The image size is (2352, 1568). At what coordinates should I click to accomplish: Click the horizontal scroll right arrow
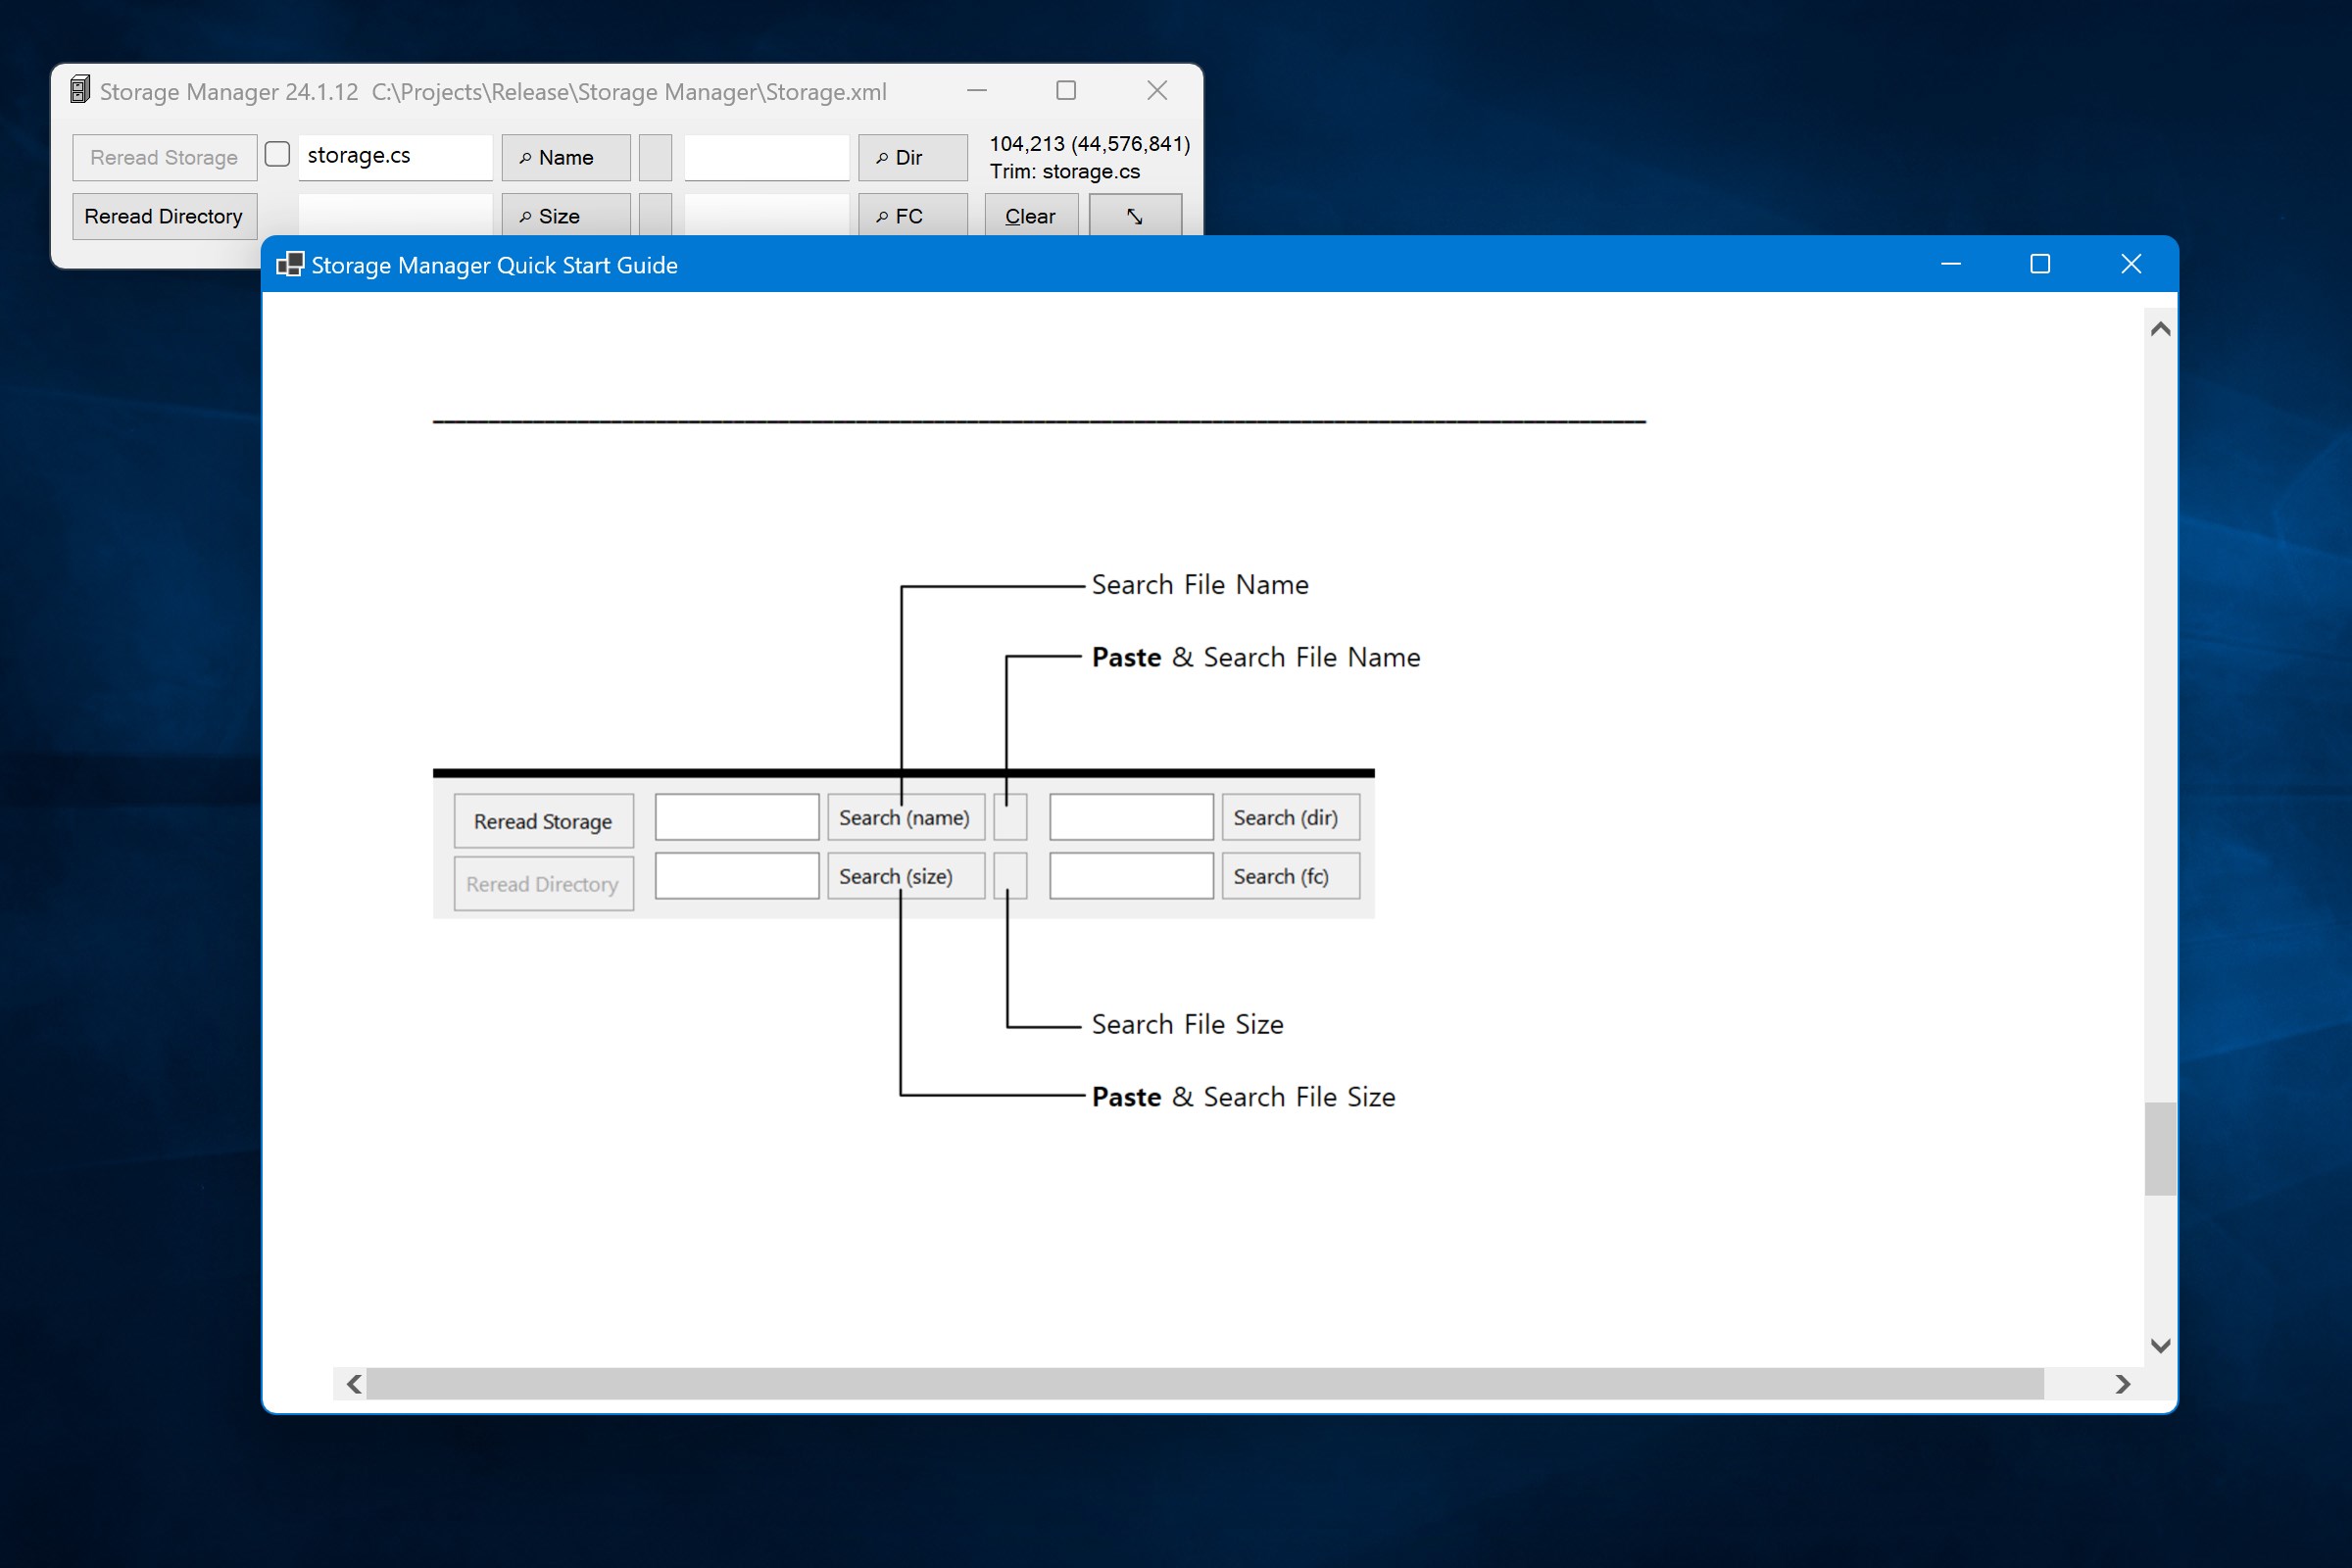point(2122,1383)
